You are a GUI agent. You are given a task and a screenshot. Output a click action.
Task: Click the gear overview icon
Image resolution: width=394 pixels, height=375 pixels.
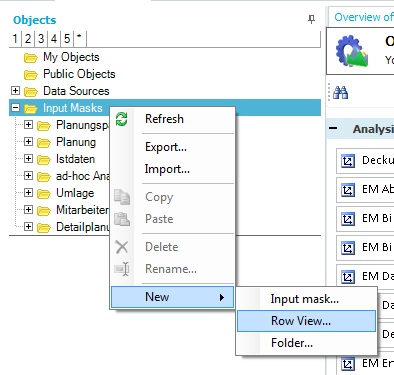click(352, 51)
